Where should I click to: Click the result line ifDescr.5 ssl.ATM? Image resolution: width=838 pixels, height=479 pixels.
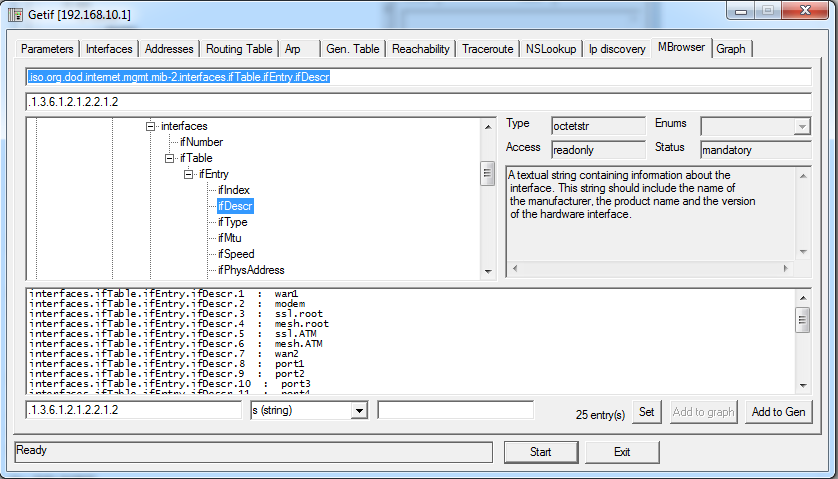point(173,334)
